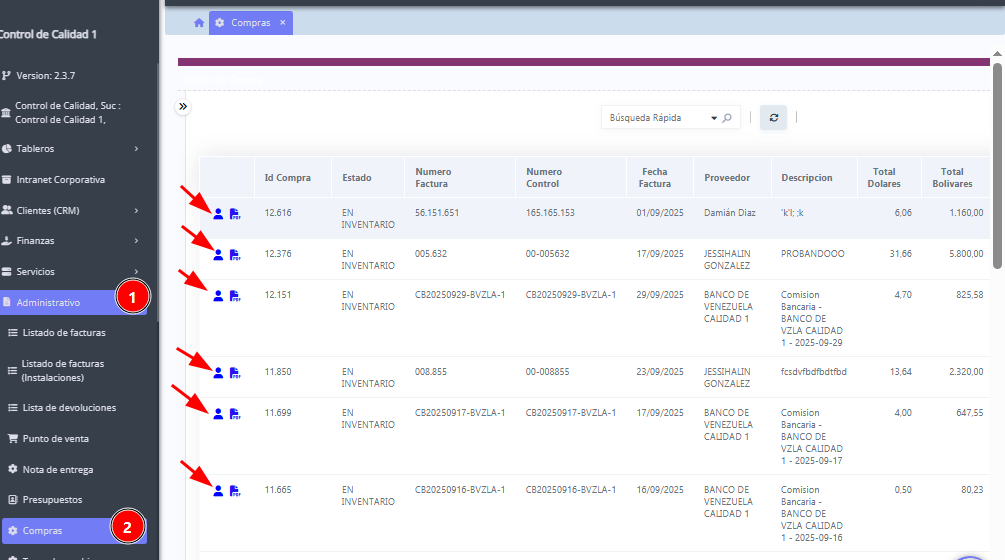Open Listado de facturas menu item
The width and height of the screenshot is (1005, 560).
(x=63, y=333)
